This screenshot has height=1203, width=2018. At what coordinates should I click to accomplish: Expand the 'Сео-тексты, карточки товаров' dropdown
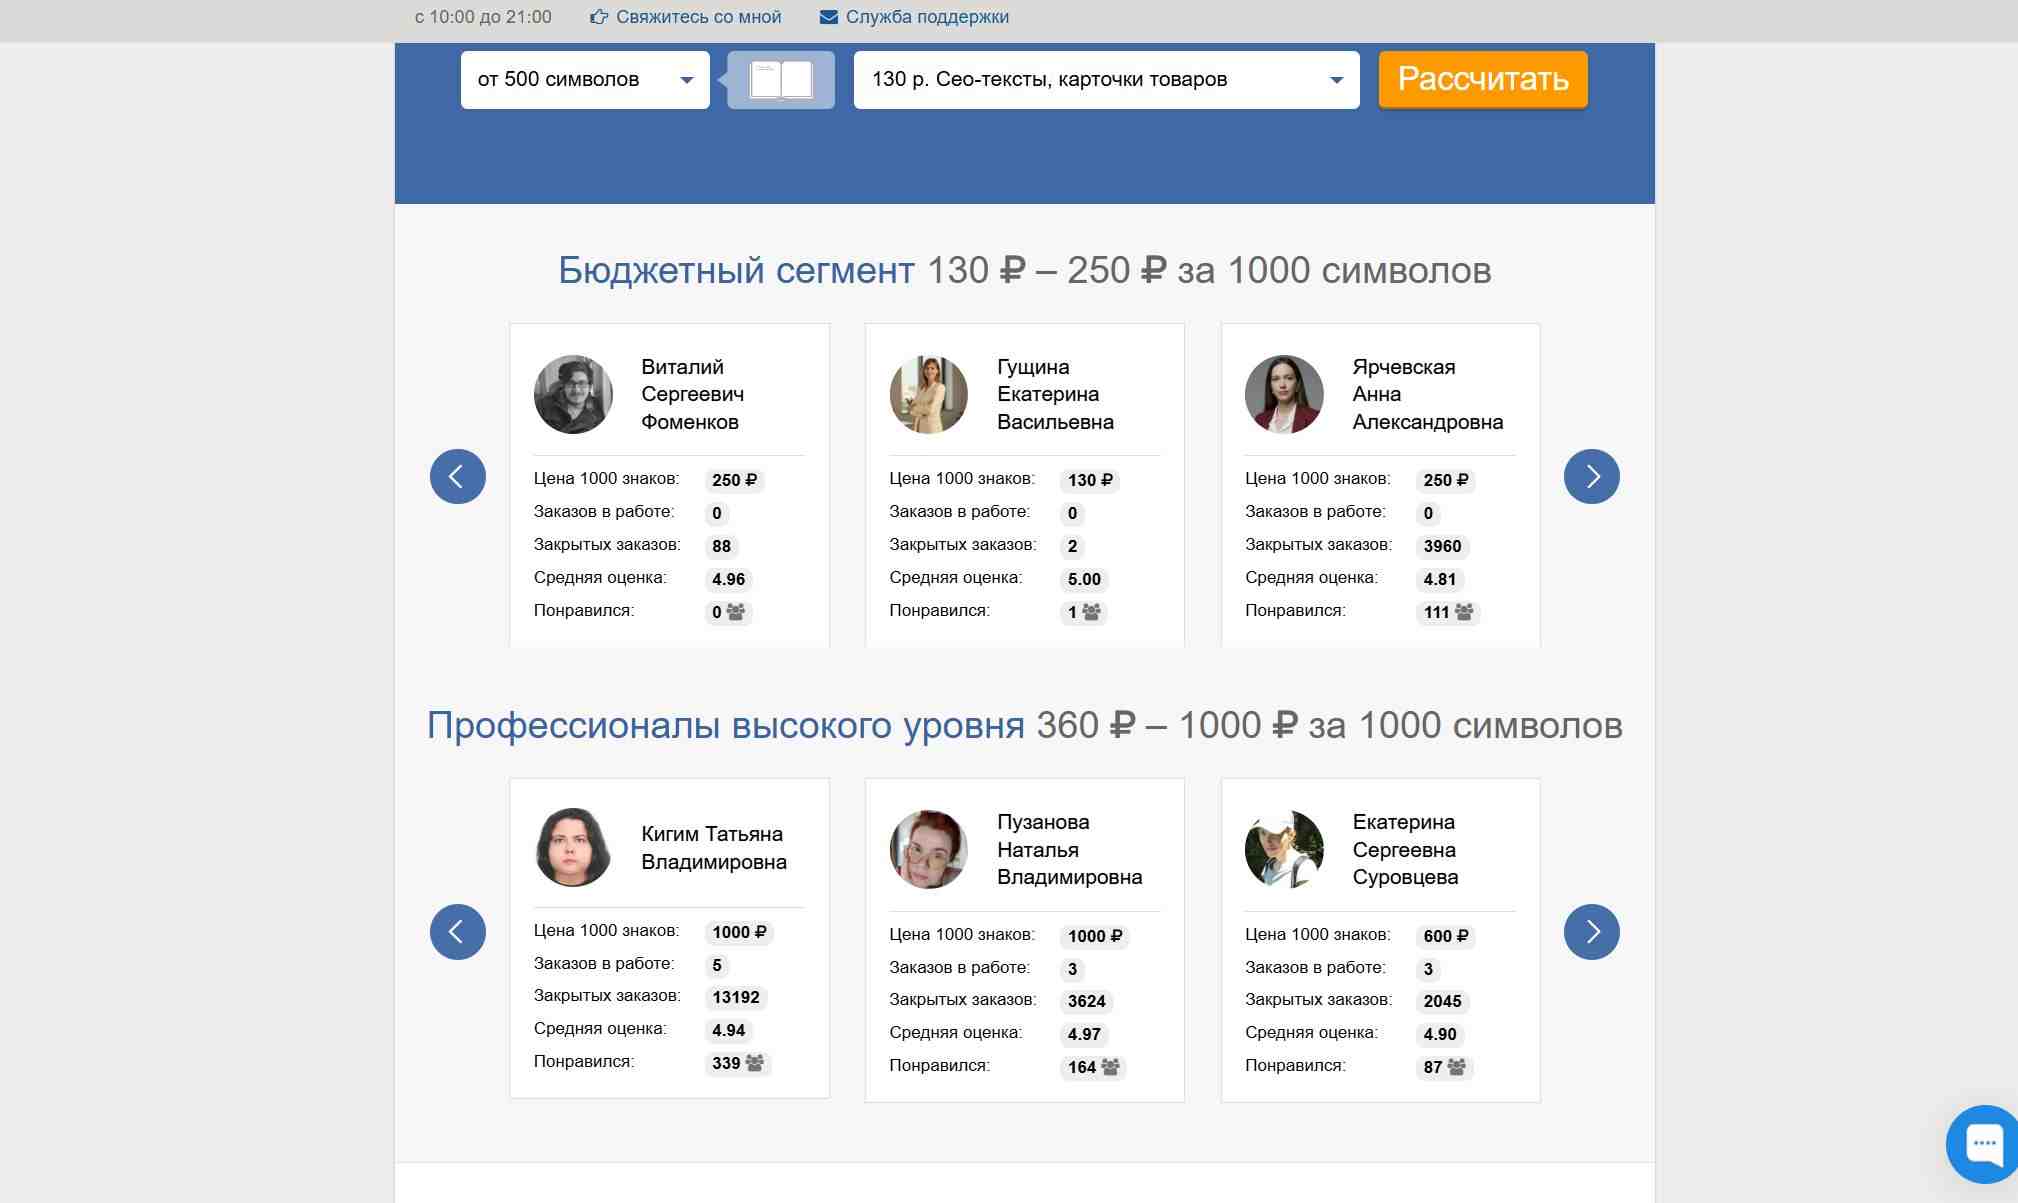[x=1106, y=80]
